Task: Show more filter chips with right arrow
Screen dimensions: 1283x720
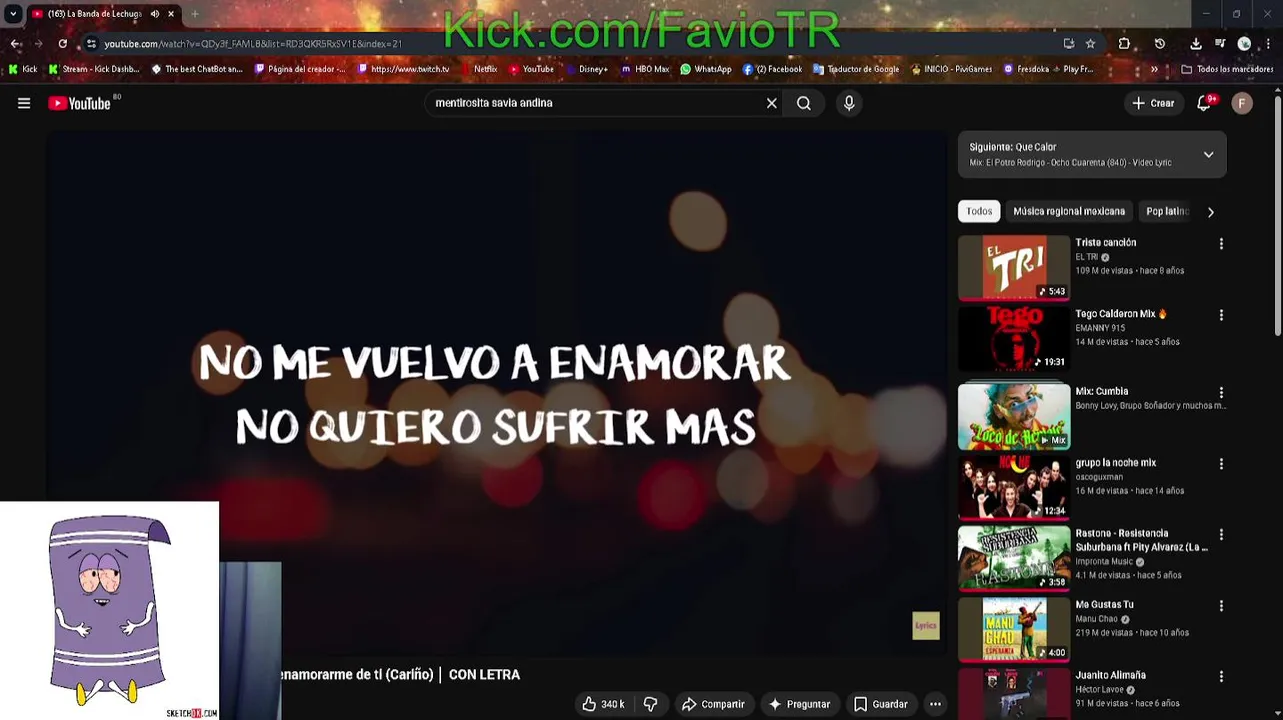Action: (x=1210, y=212)
